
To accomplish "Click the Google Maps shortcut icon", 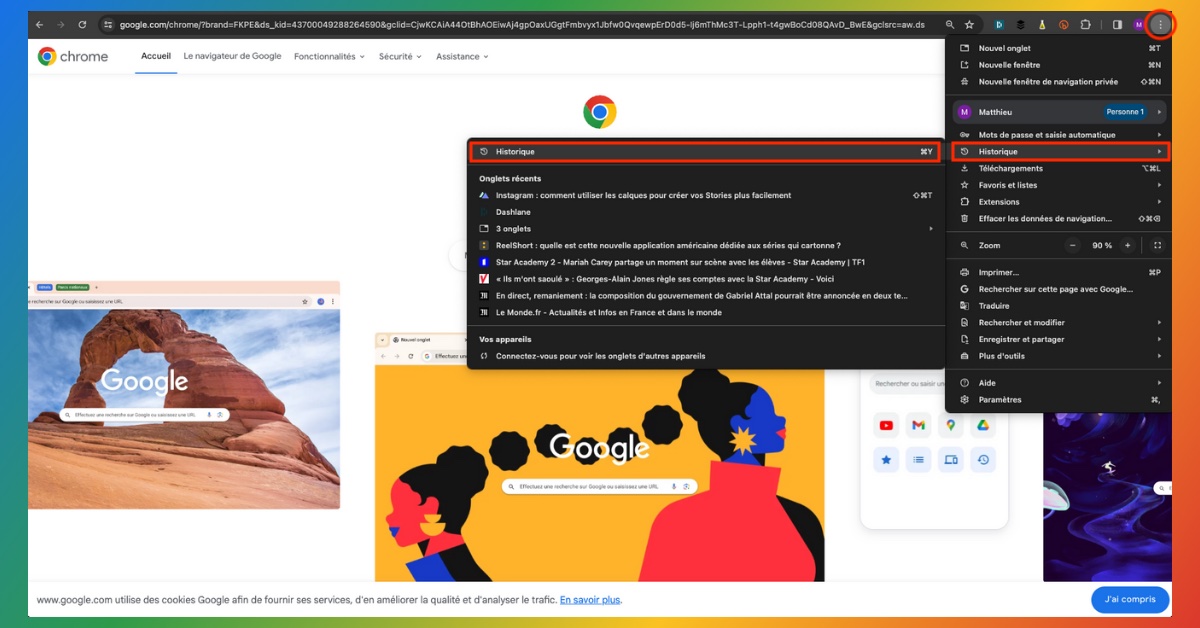I will pyautogui.click(x=951, y=426).
